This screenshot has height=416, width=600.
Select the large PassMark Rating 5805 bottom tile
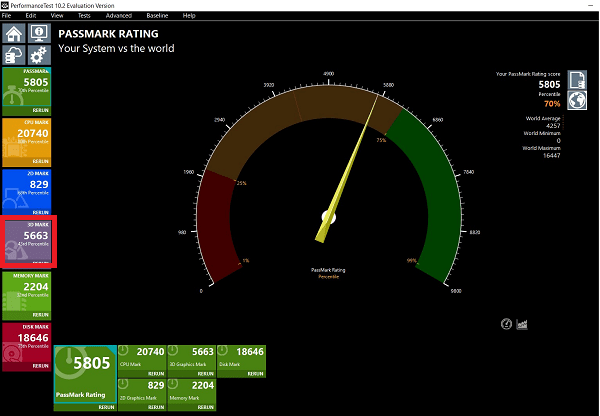click(85, 374)
